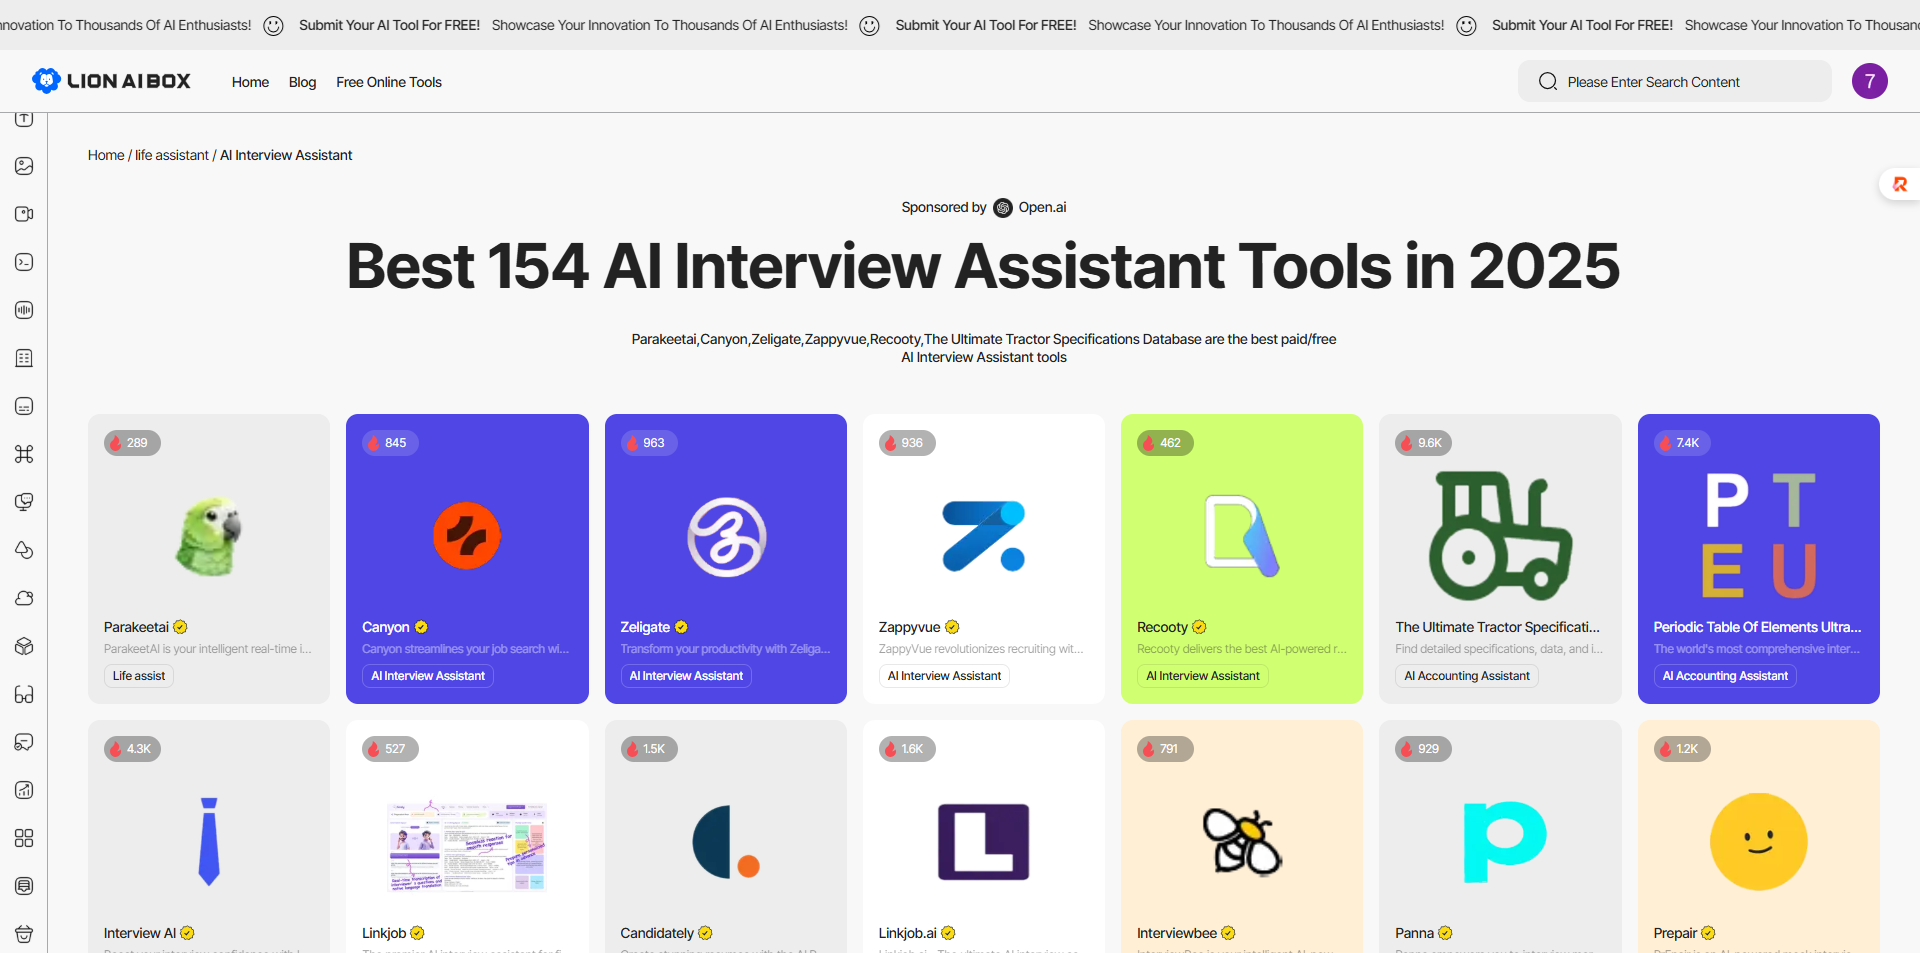Select the code terminal icon in sidebar
The height and width of the screenshot is (953, 1920).
[24, 262]
